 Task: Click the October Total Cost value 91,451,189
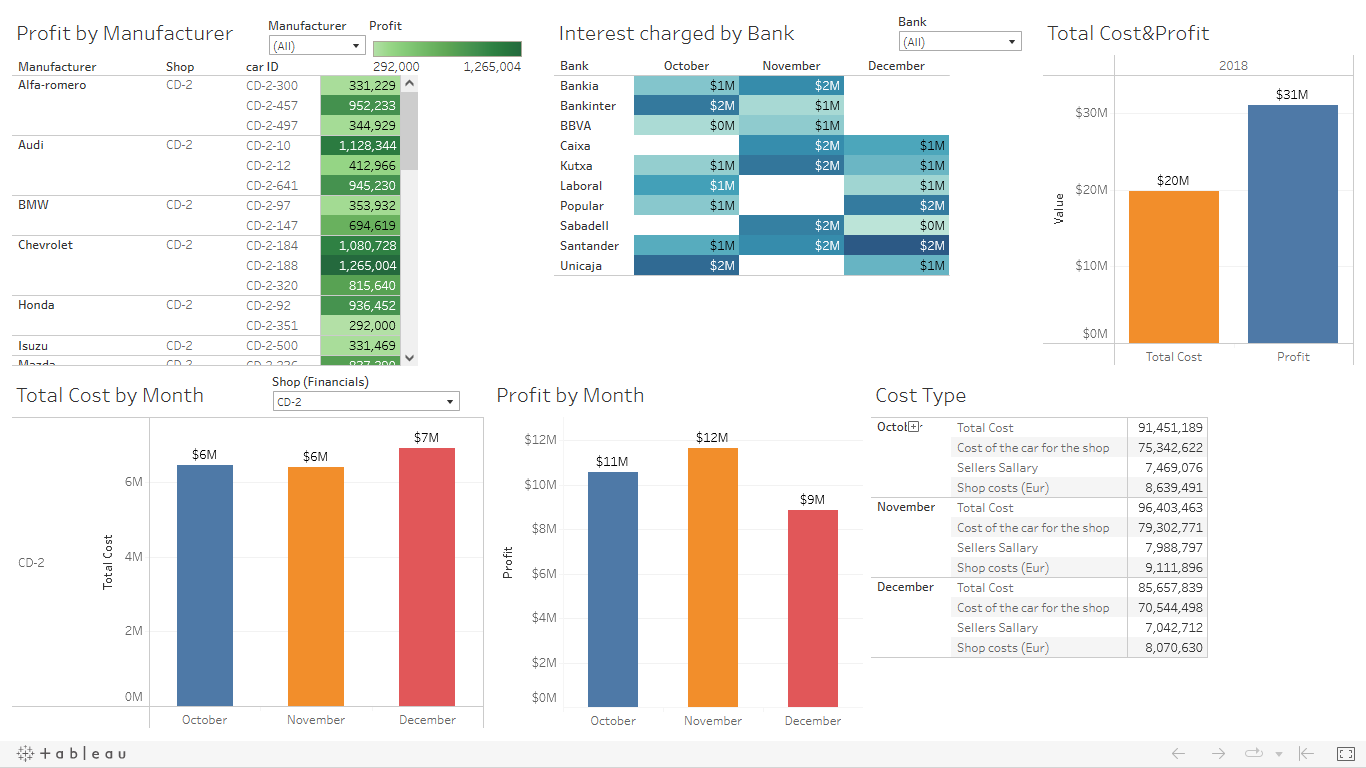point(1170,428)
